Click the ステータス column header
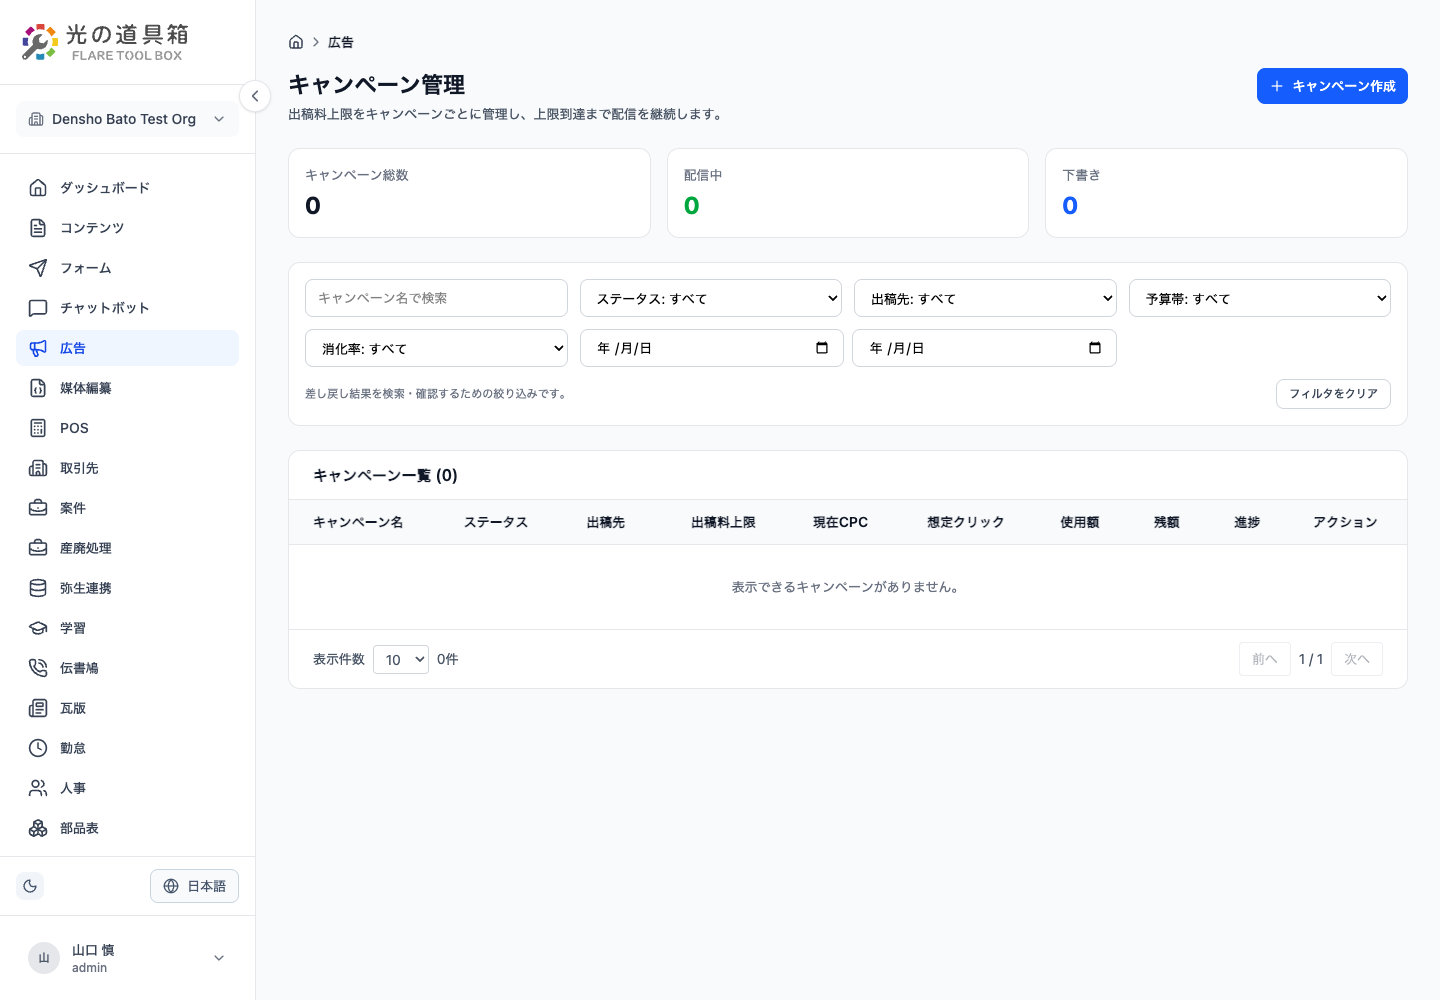This screenshot has height=1000, width=1440. [x=496, y=522]
